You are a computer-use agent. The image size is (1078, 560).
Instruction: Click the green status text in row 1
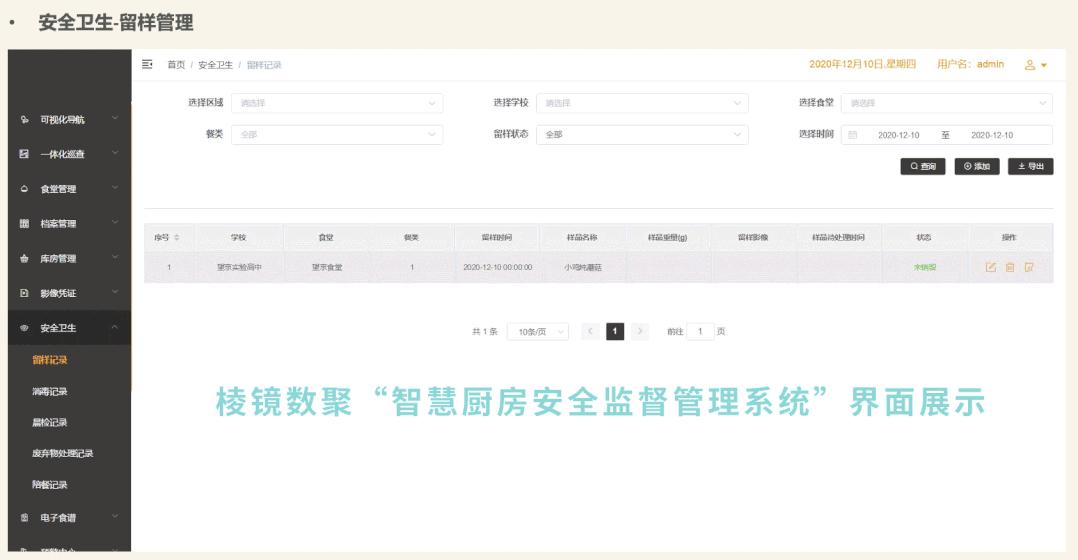coord(925,267)
